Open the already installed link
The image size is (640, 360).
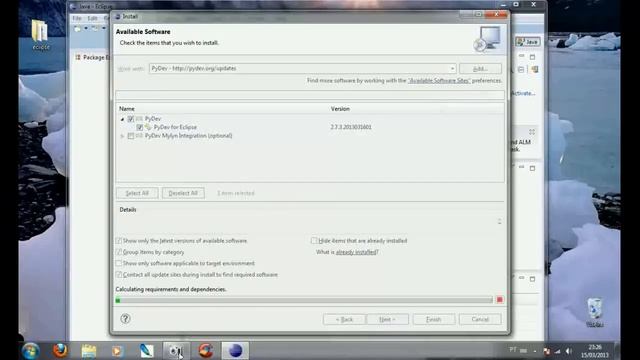356,252
